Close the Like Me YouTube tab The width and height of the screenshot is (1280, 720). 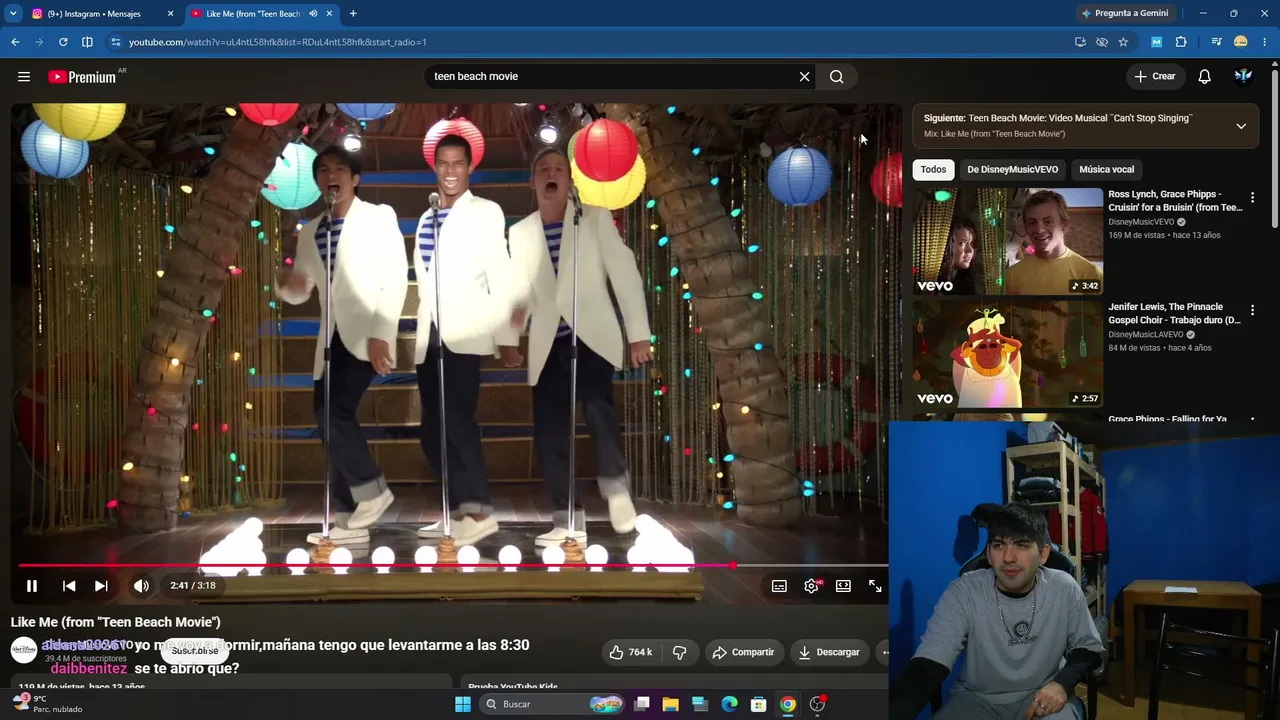pos(329,14)
